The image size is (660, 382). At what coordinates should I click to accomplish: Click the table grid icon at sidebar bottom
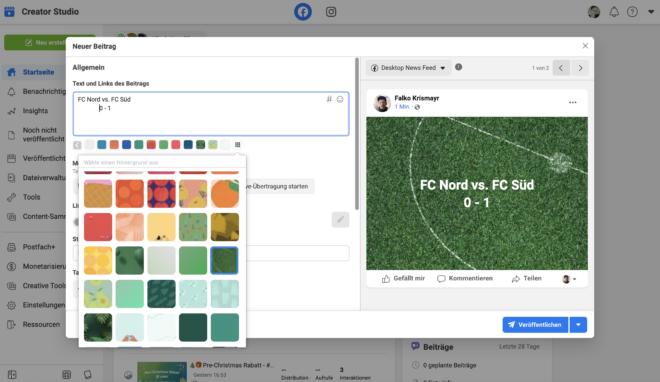click(x=67, y=374)
